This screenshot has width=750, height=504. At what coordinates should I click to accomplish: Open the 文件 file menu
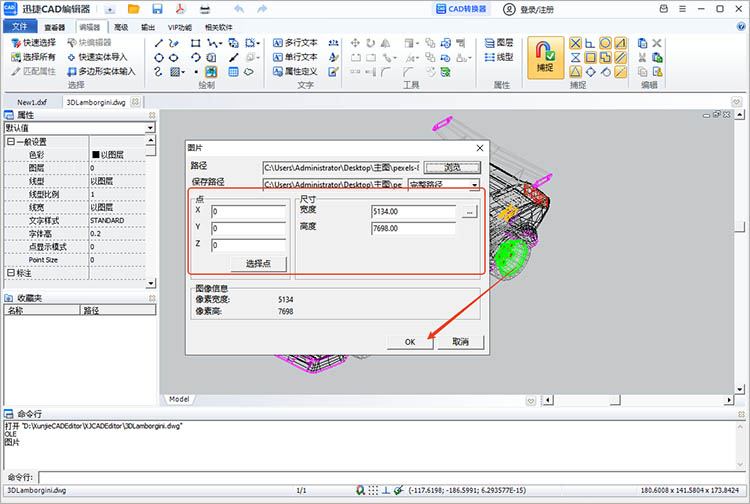click(x=19, y=27)
